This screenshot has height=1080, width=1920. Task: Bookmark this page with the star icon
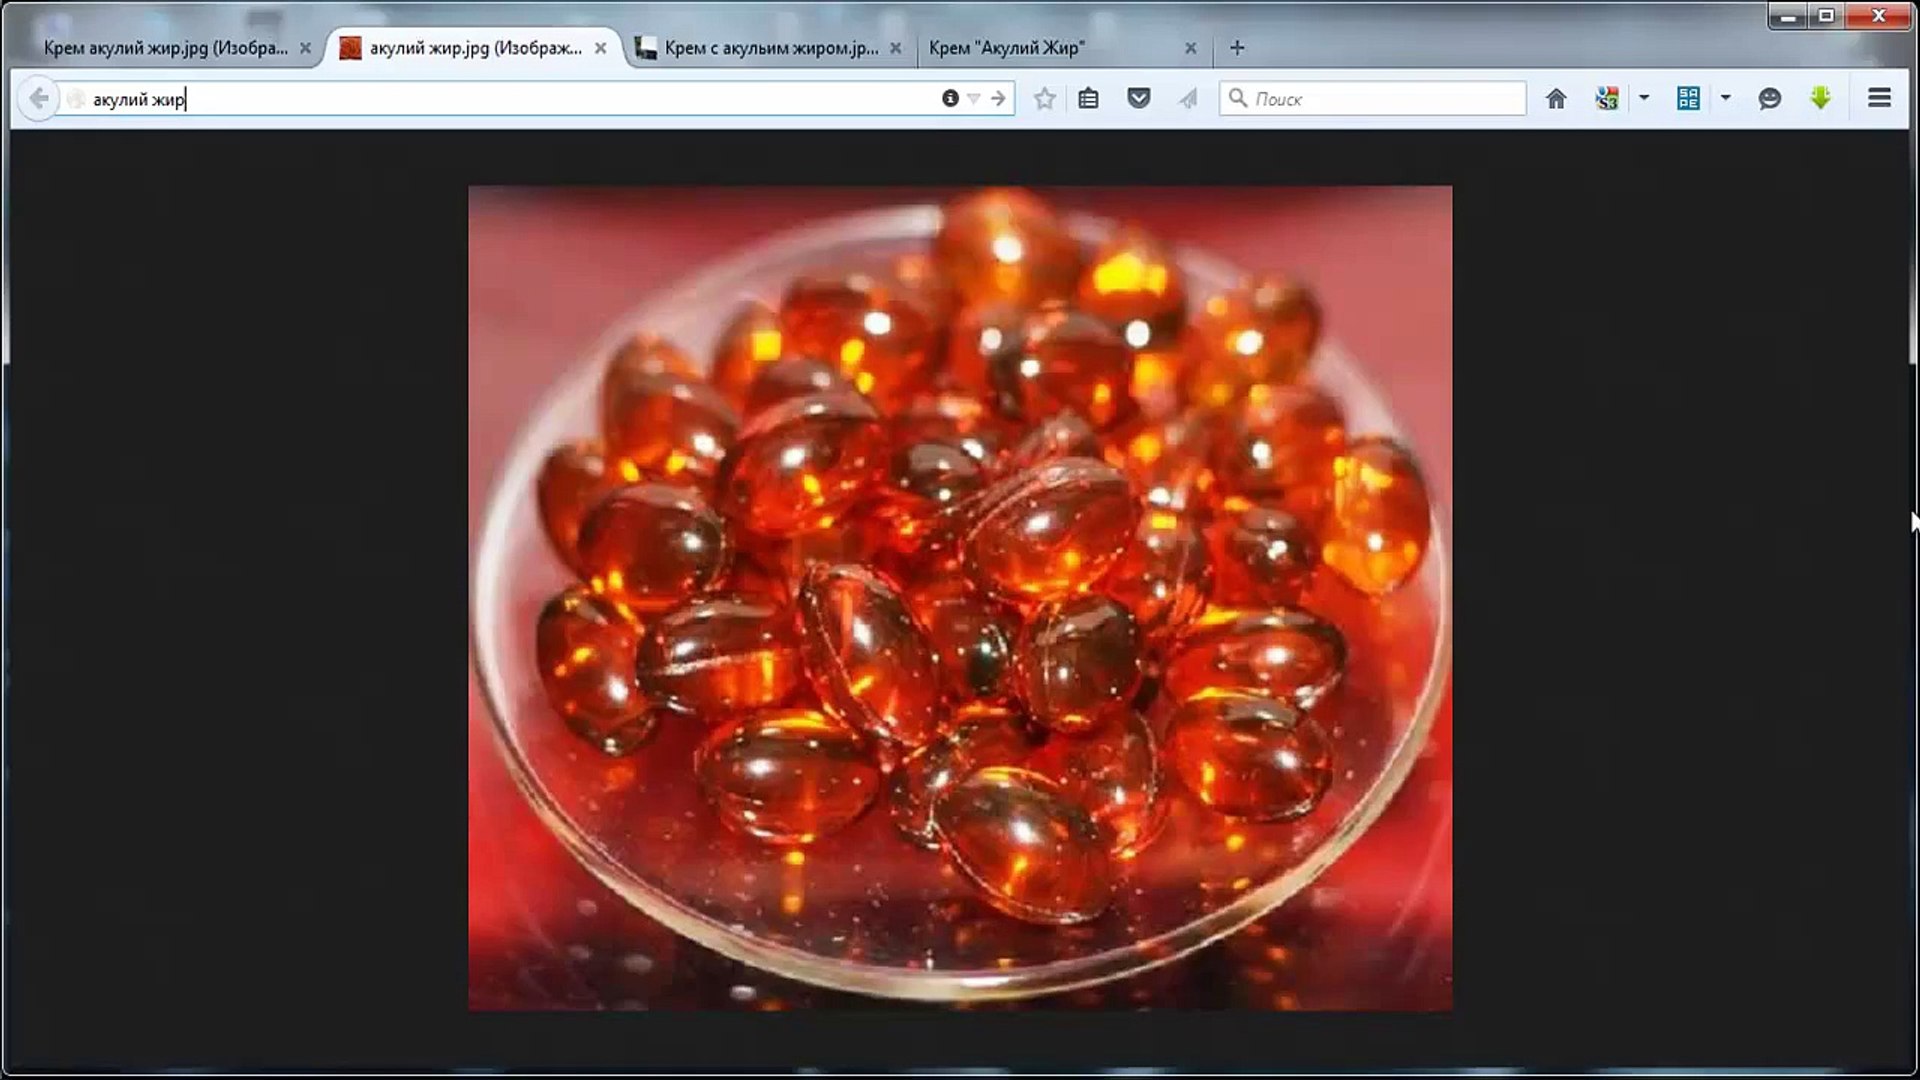[x=1045, y=98]
